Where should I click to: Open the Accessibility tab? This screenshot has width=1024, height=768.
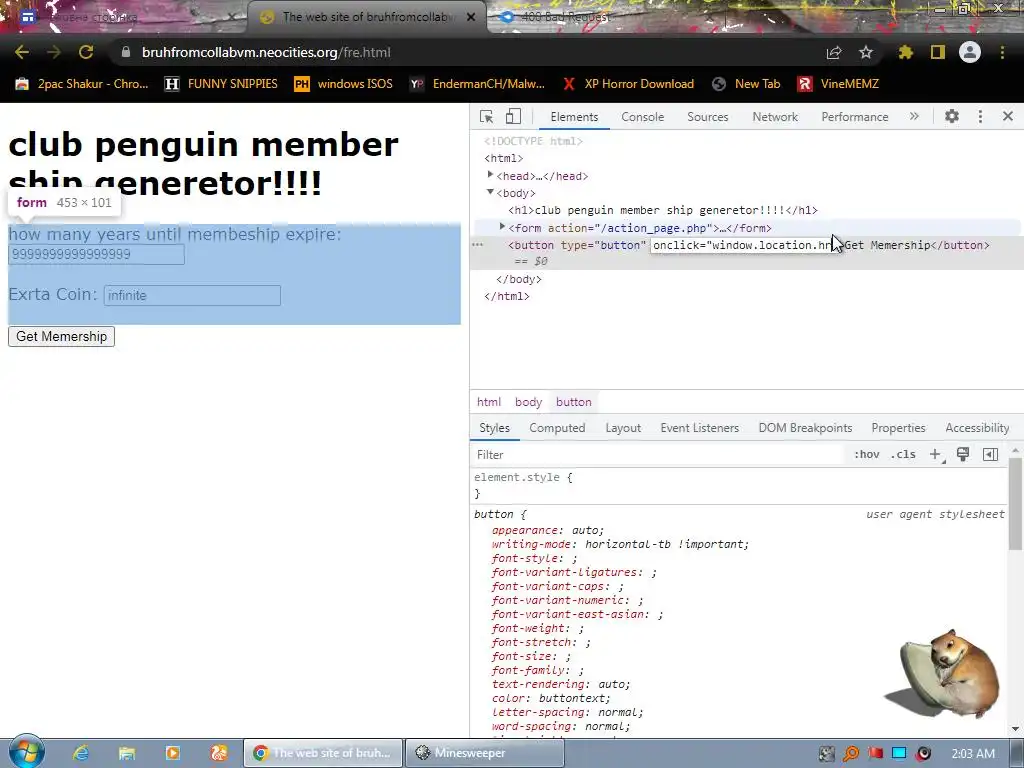pos(977,428)
